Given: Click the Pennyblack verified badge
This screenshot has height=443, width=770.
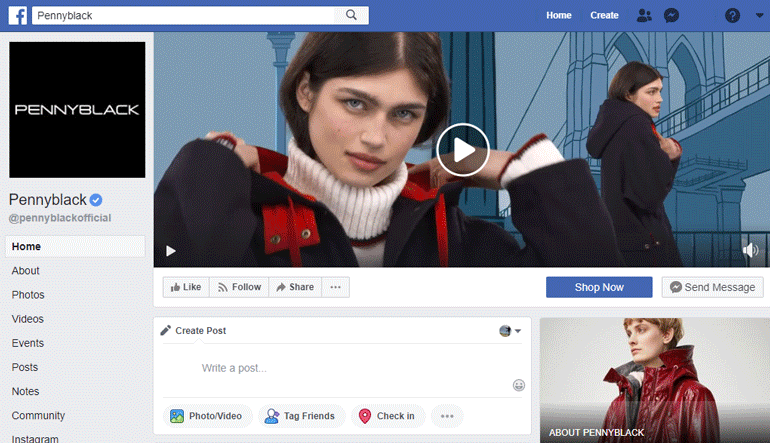Looking at the screenshot, I should [96, 200].
